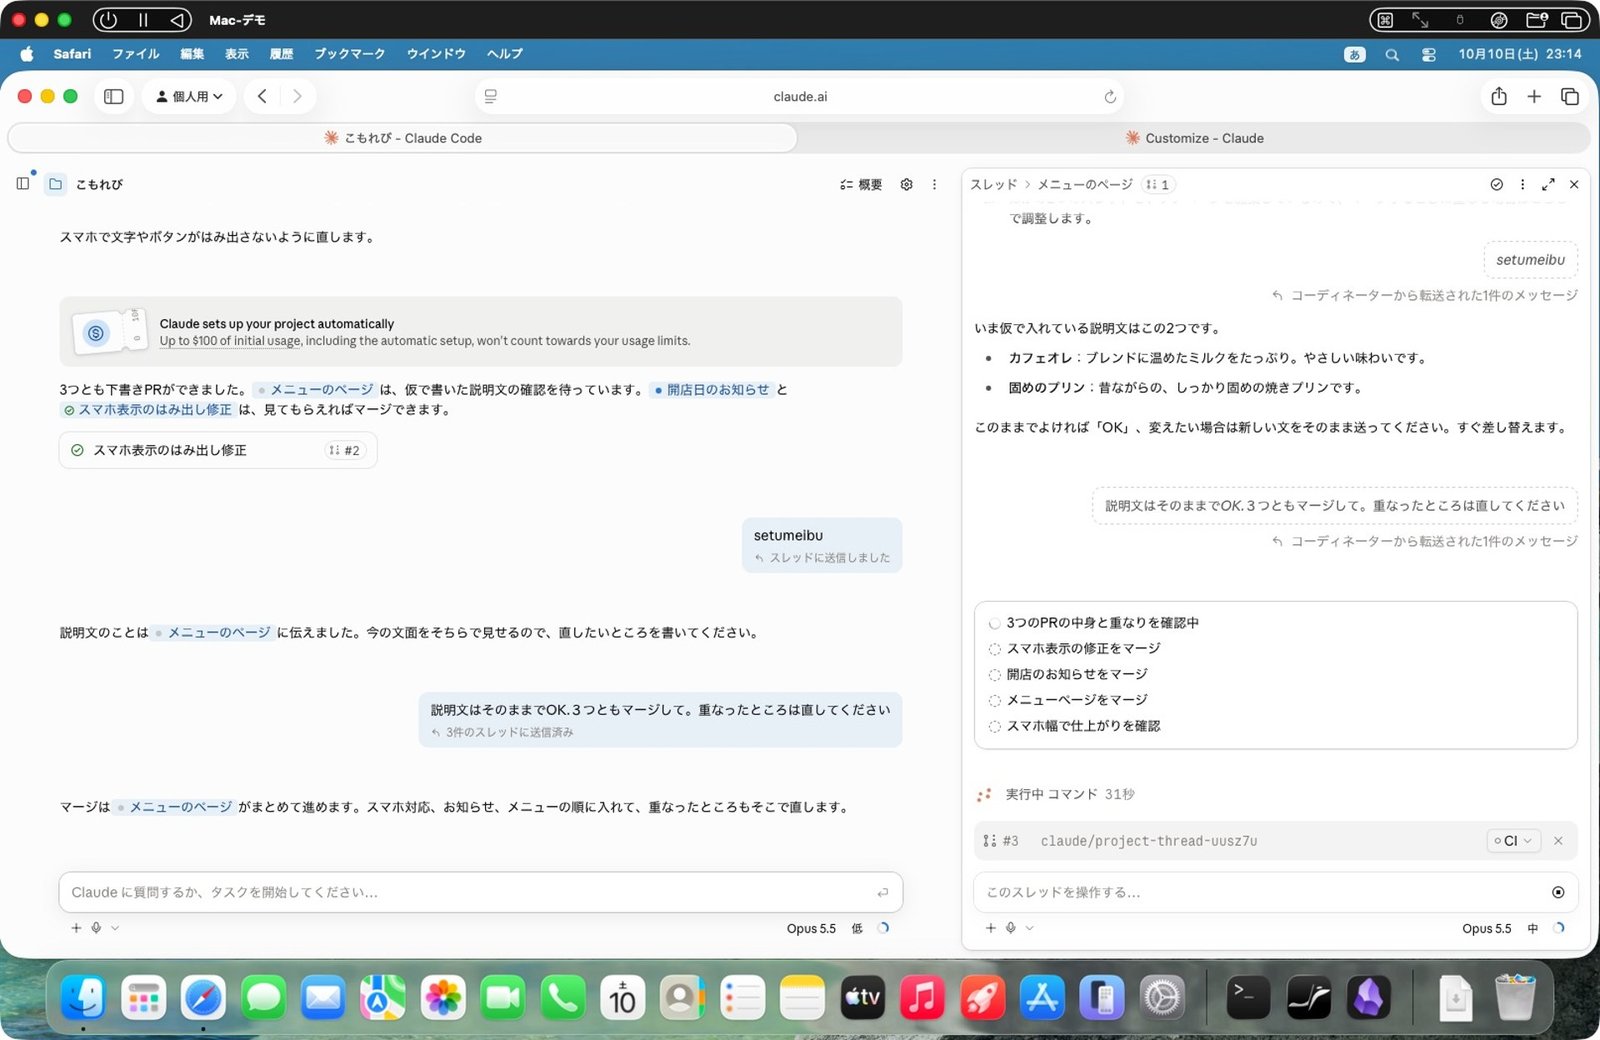
Task: Check the main chat usage progress ring
Action: point(883,928)
